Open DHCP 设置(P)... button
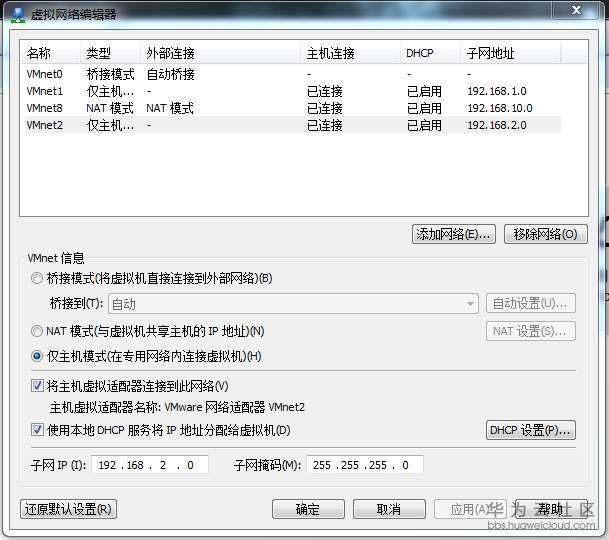The width and height of the screenshot is (609, 540). click(x=531, y=430)
